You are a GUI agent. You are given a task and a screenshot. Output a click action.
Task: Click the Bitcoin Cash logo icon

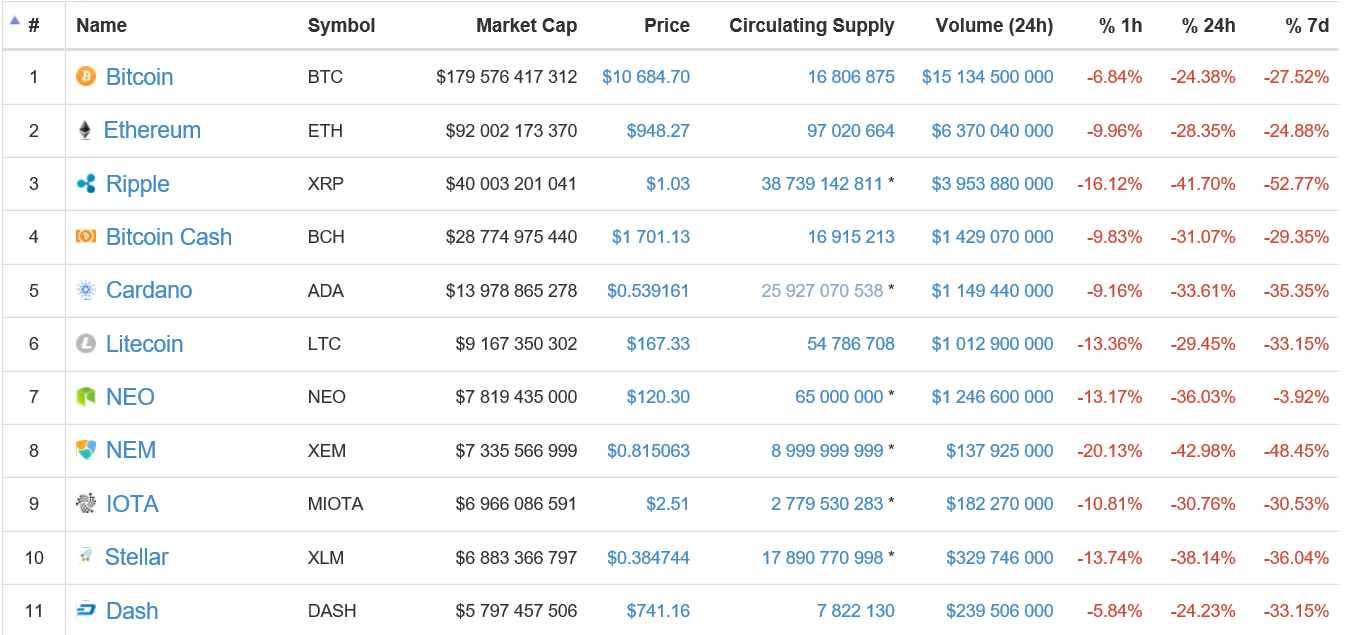coord(86,236)
